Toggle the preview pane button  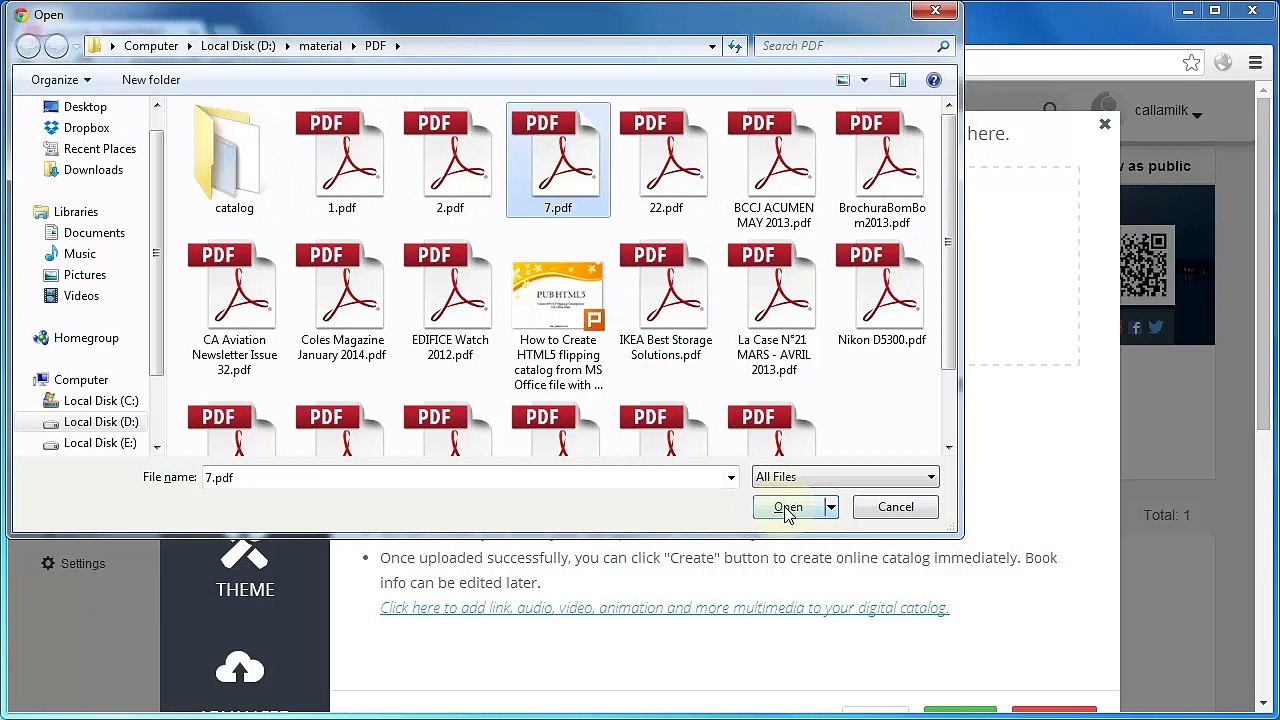point(897,80)
